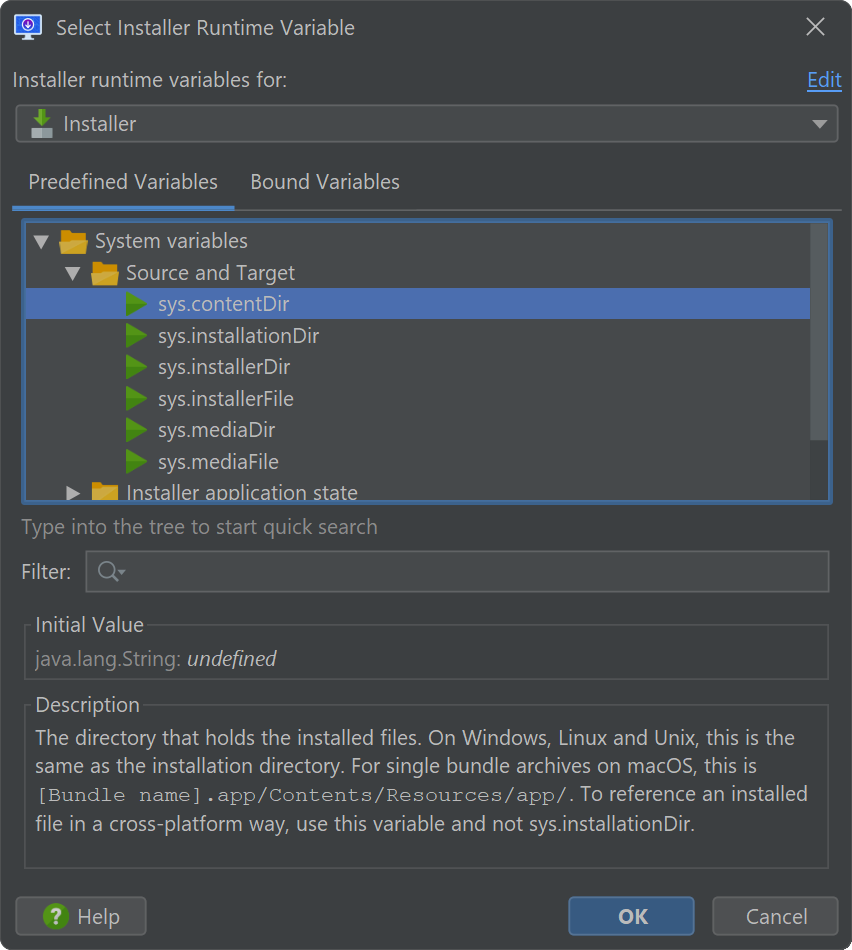Confirm selection with the OK button

[x=631, y=916]
